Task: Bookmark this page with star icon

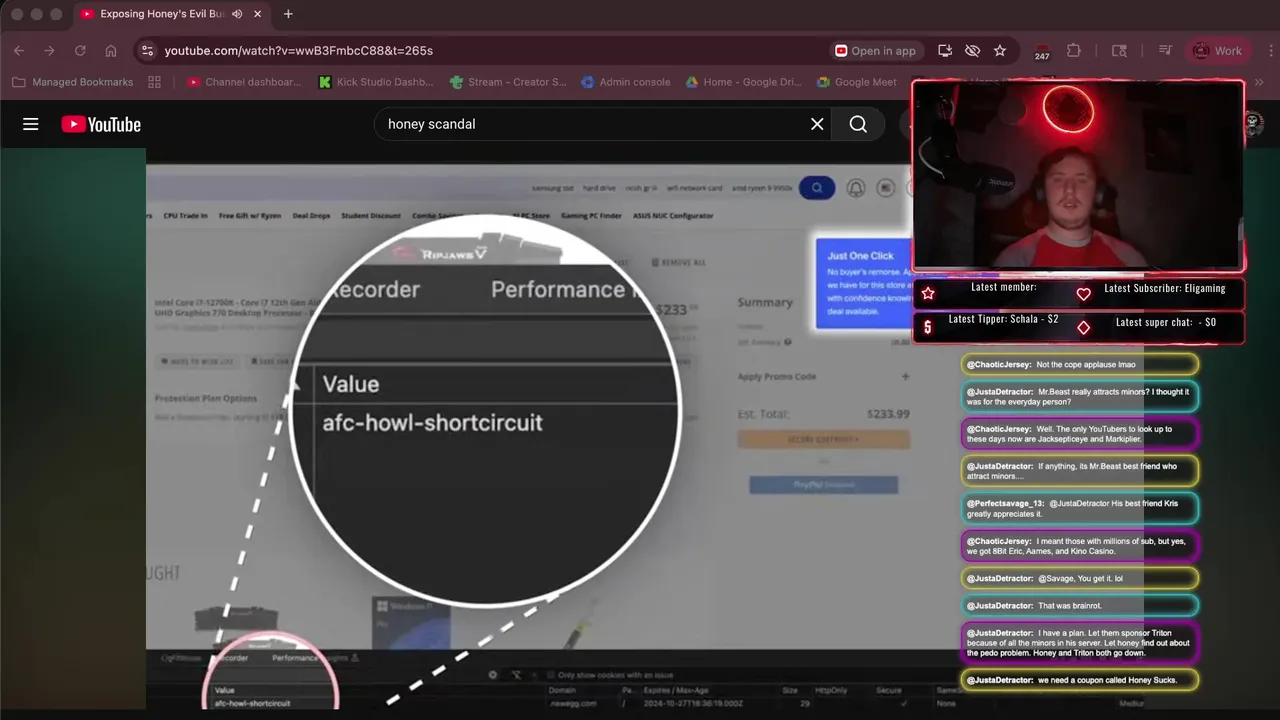Action: tap(1000, 50)
